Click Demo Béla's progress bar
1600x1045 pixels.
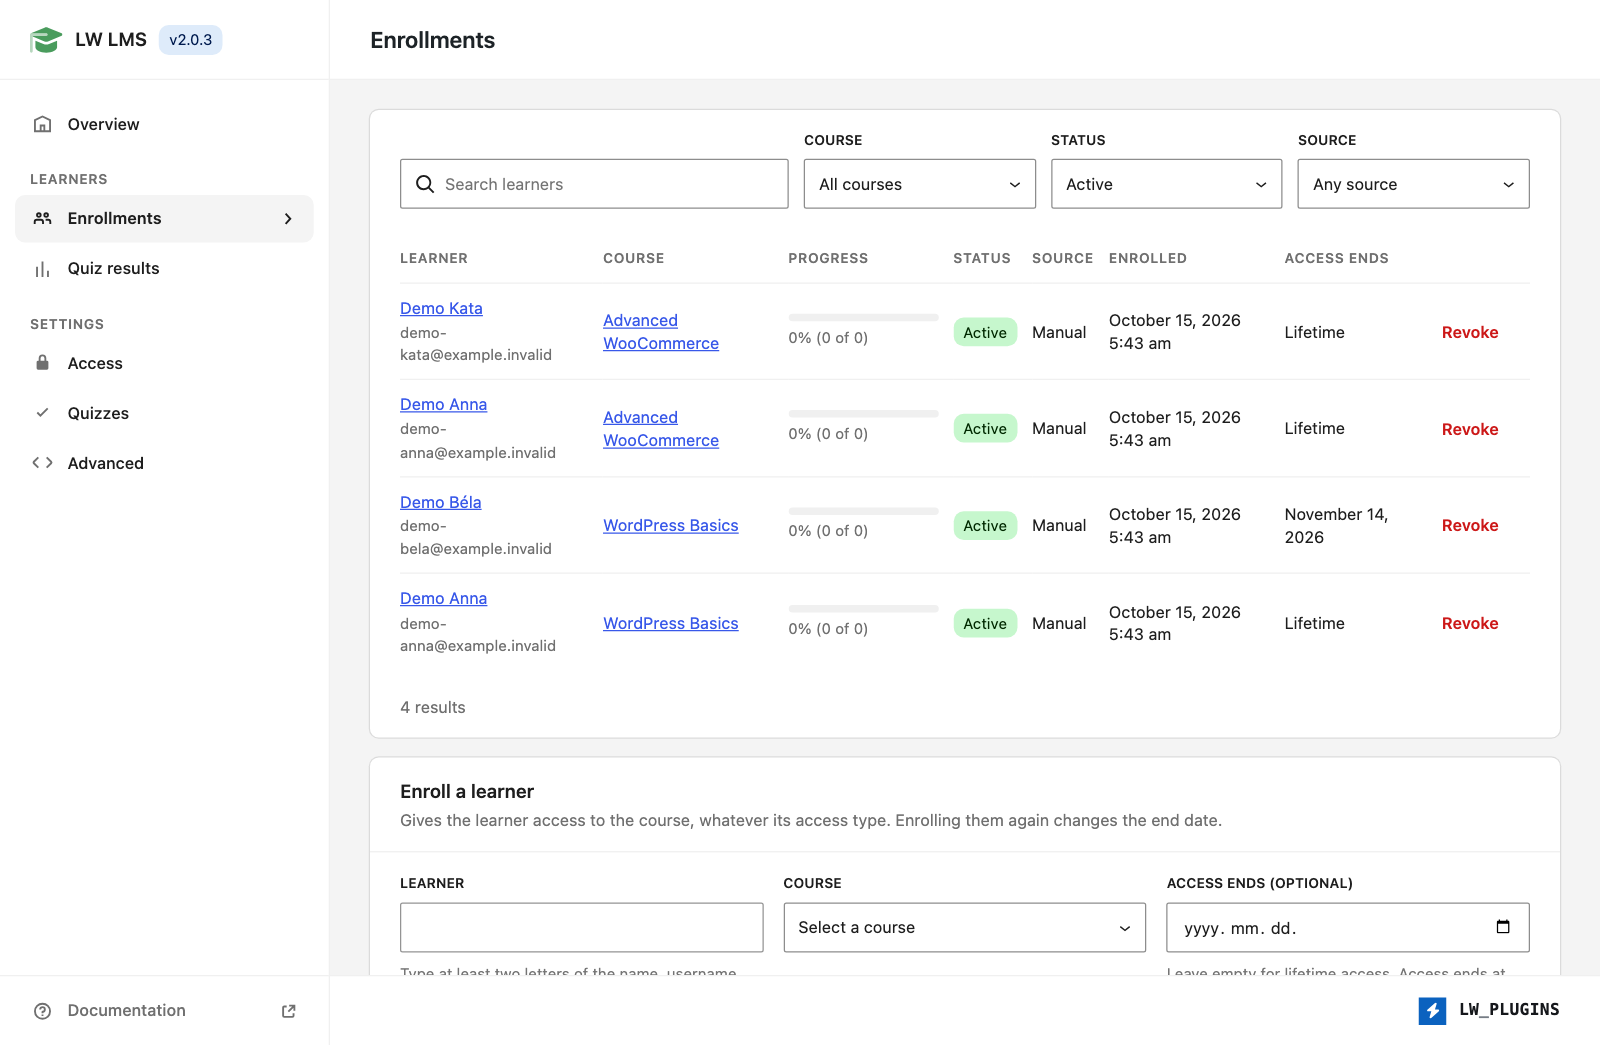864,511
